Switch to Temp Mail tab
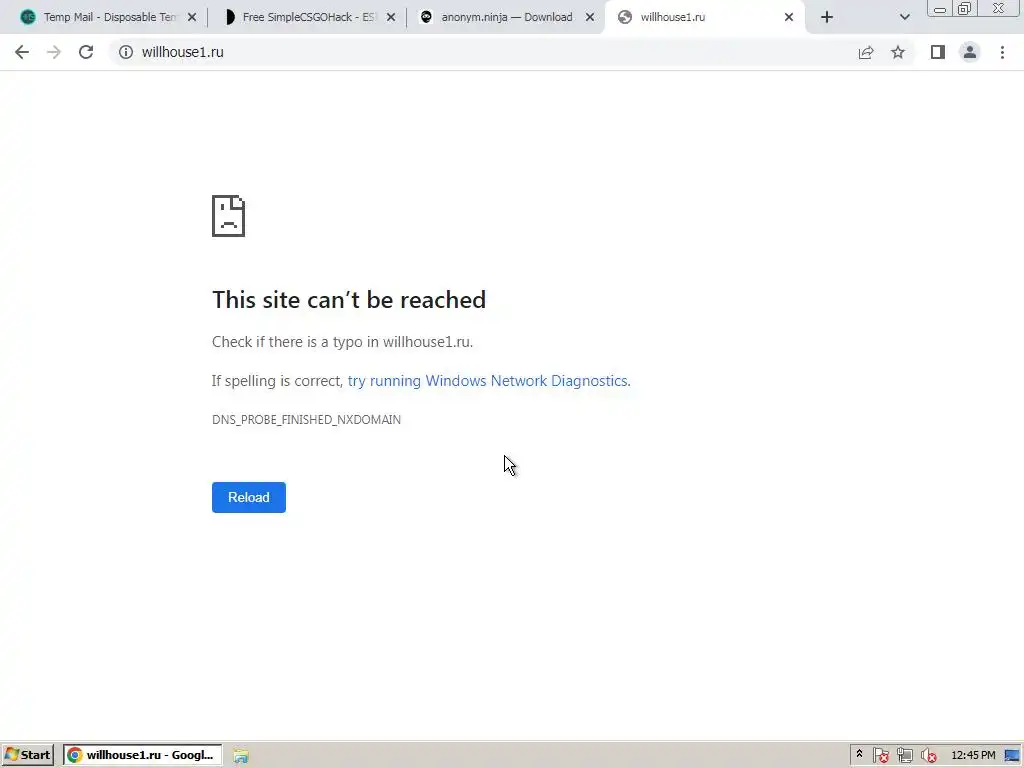1024x768 pixels. pyautogui.click(x=106, y=18)
